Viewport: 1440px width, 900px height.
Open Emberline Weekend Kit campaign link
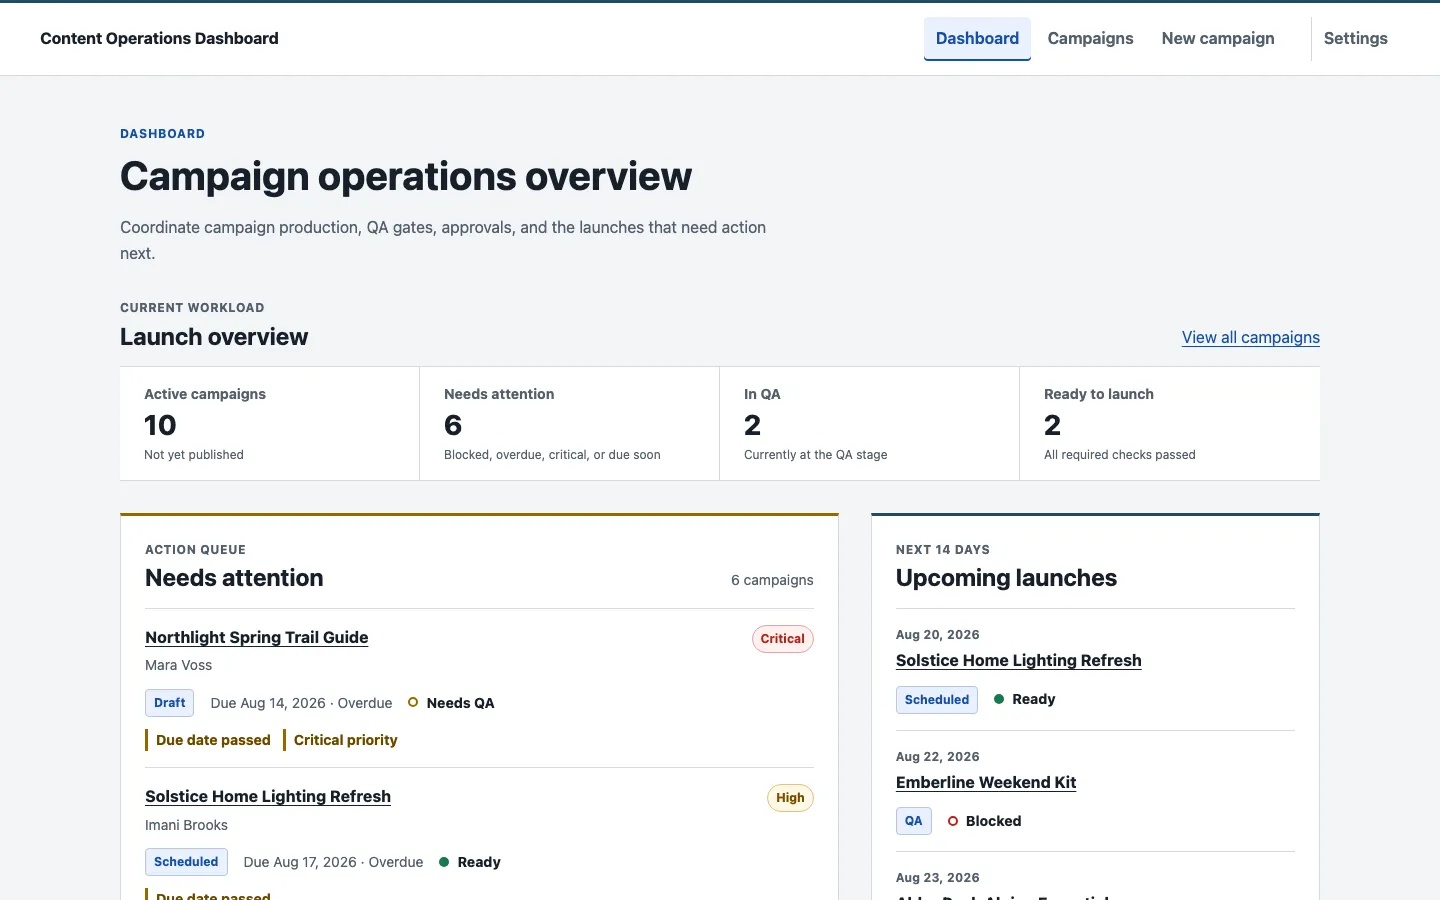point(986,782)
